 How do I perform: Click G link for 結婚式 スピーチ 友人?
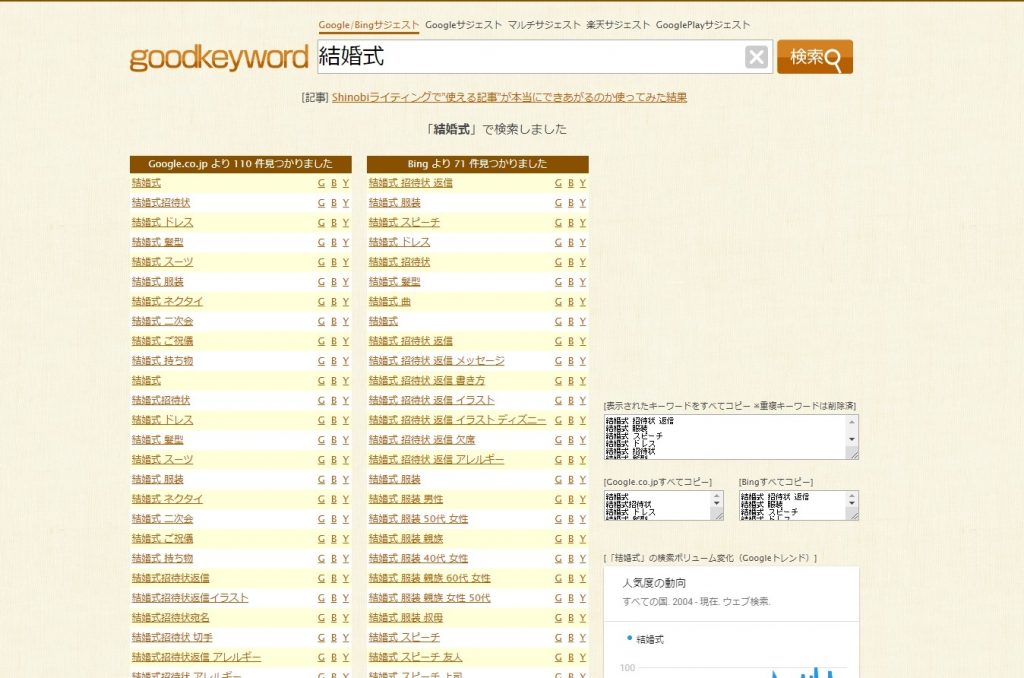(x=558, y=658)
